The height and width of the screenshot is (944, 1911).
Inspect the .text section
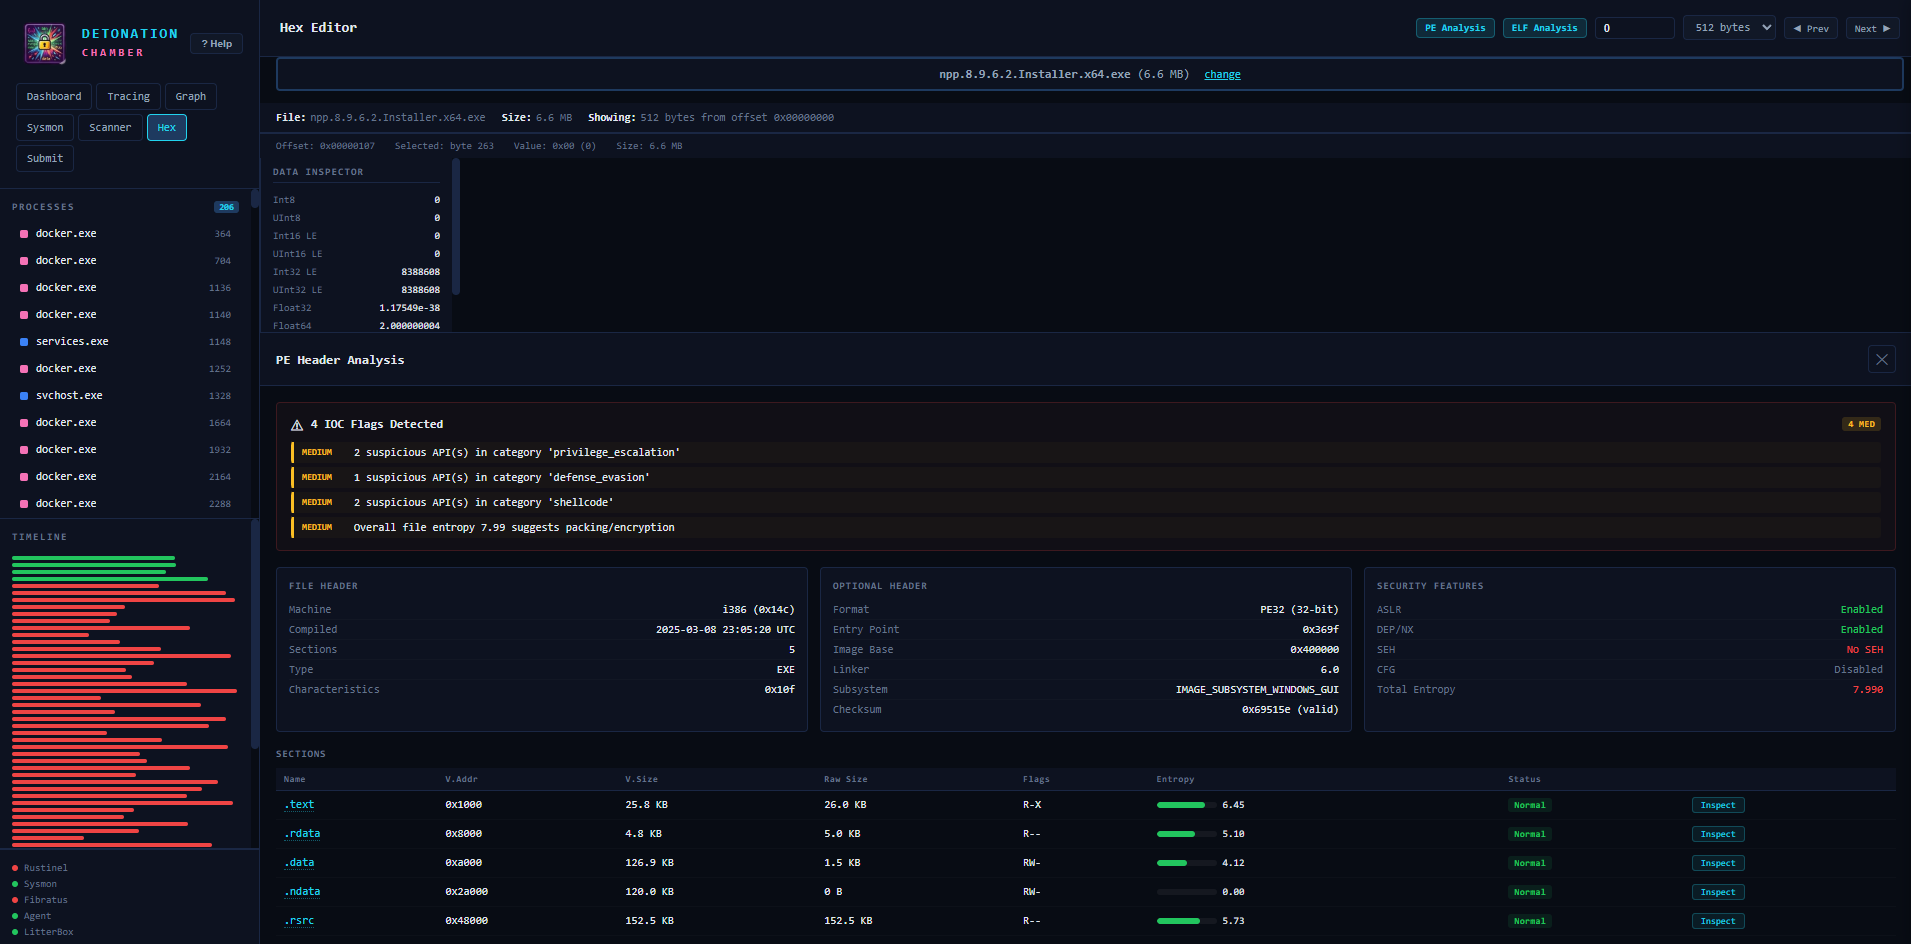[1718, 805]
